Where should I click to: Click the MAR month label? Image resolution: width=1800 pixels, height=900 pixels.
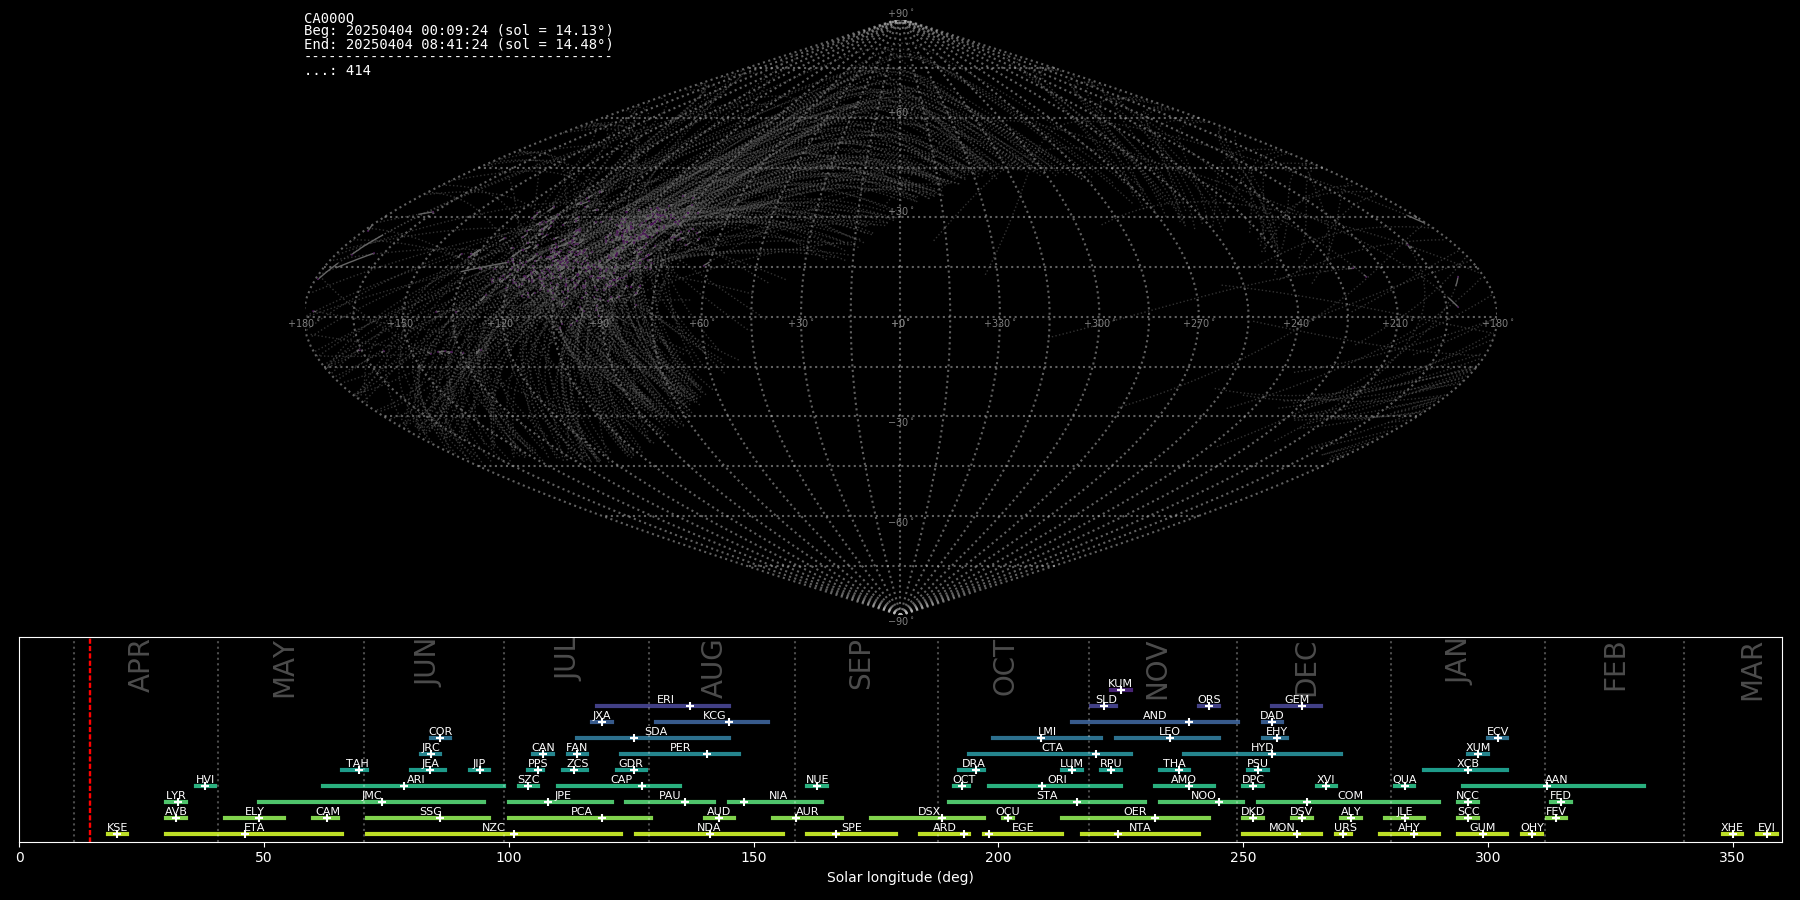pos(1752,672)
